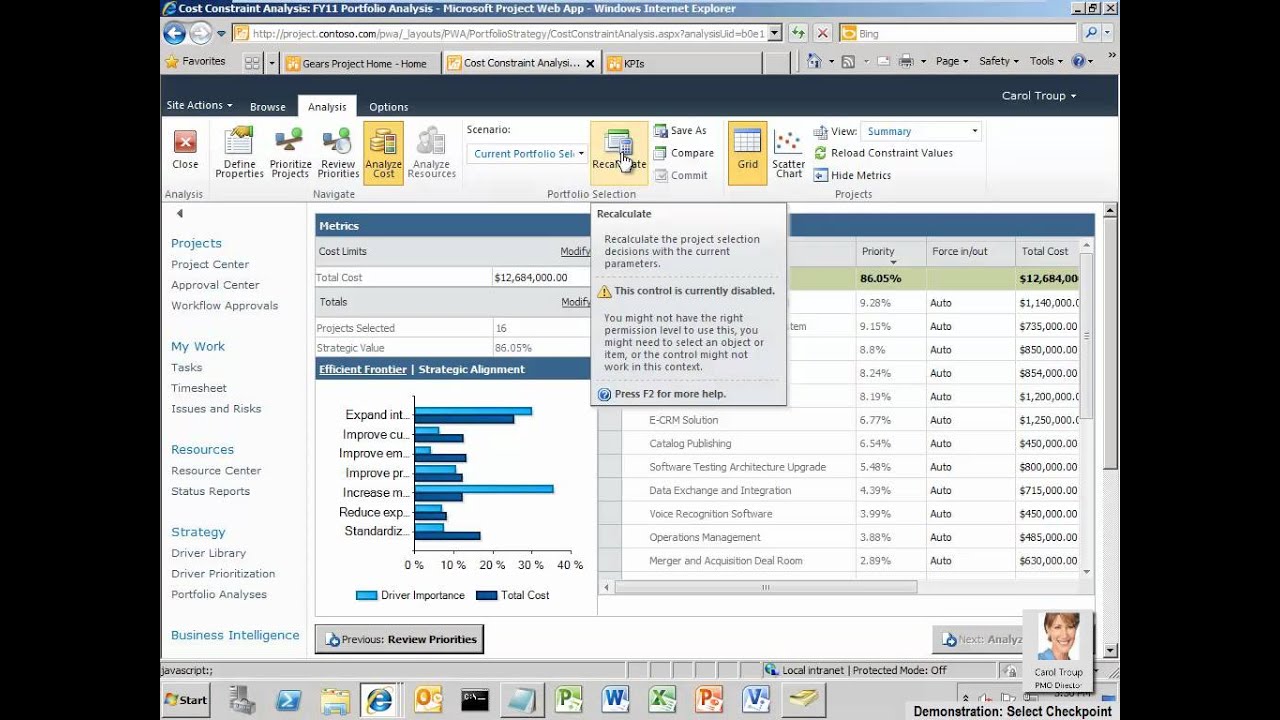Click Previous: Review Priorities button

click(x=399, y=639)
